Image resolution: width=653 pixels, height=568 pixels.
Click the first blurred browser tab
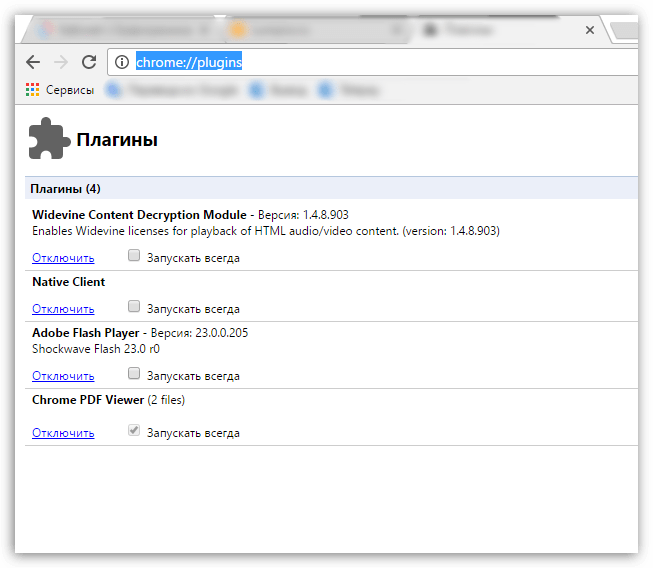click(x=123, y=30)
